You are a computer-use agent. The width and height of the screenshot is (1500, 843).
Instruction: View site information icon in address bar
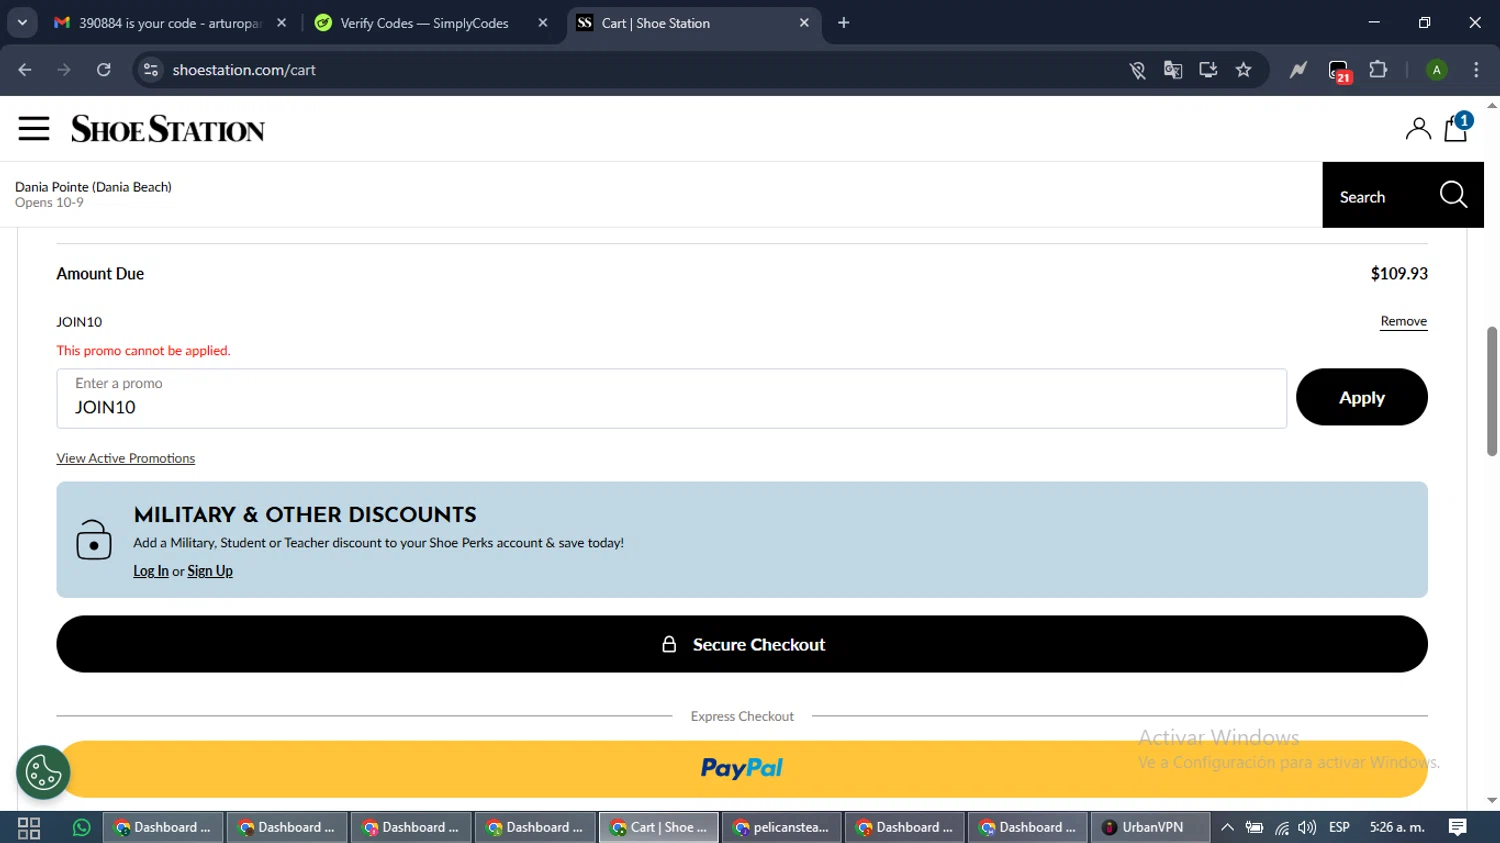tap(151, 70)
